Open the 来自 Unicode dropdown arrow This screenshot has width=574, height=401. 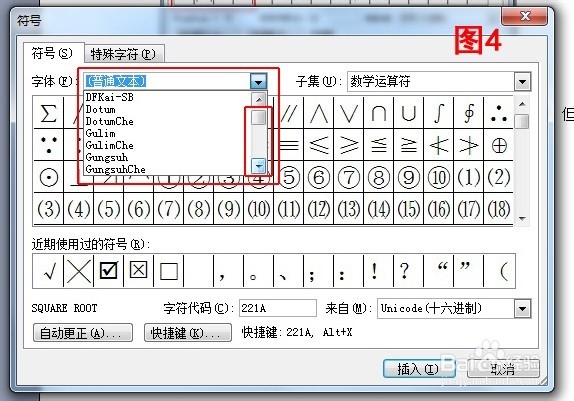[x=522, y=309]
